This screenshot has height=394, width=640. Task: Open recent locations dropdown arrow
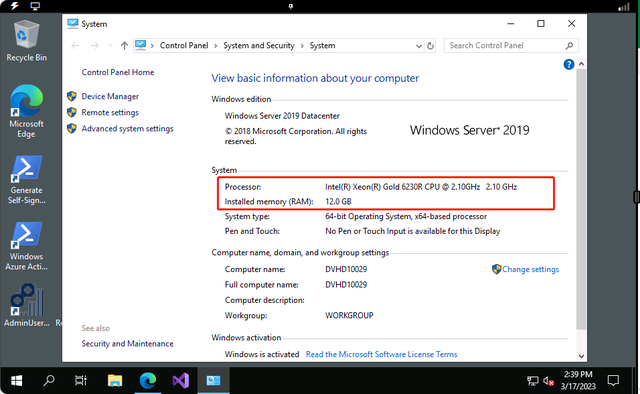click(111, 46)
